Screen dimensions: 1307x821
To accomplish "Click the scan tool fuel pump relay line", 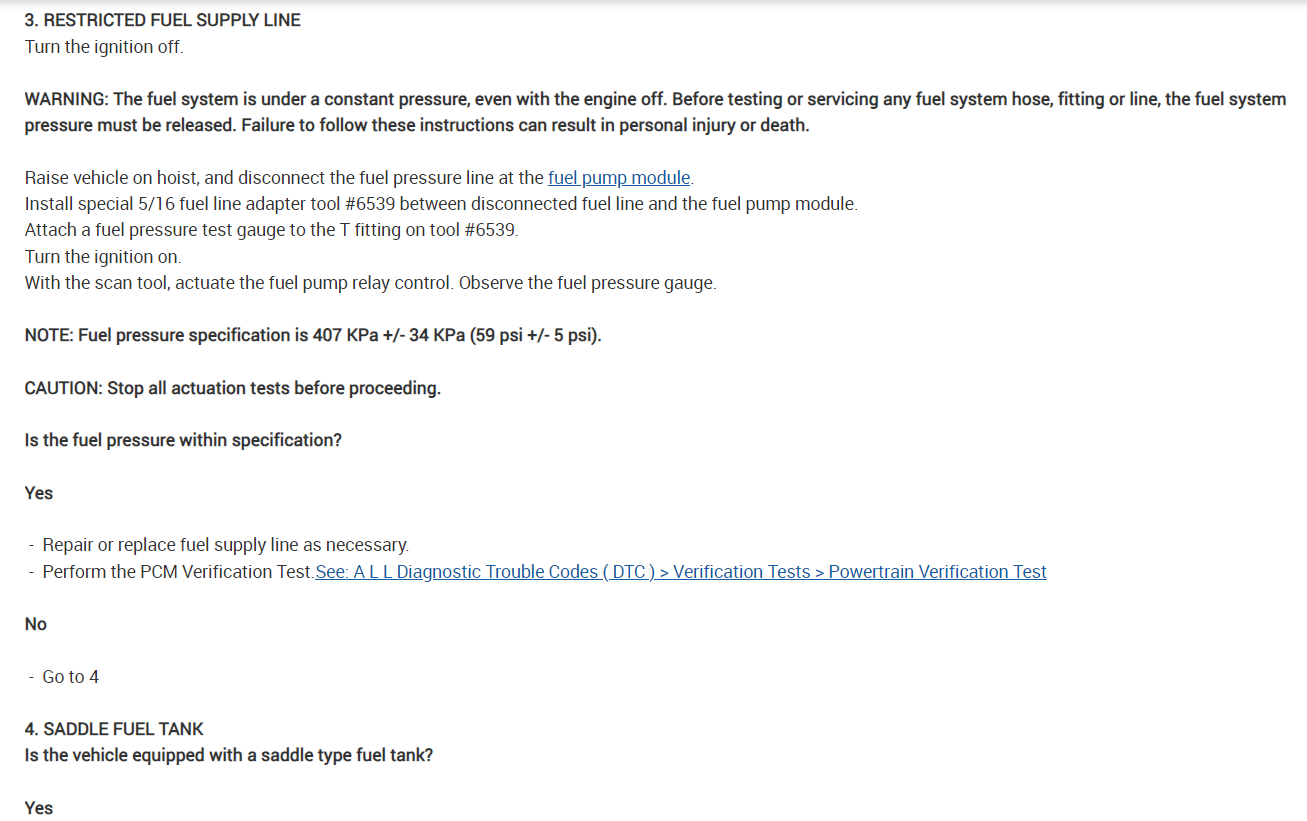I will coord(370,283).
